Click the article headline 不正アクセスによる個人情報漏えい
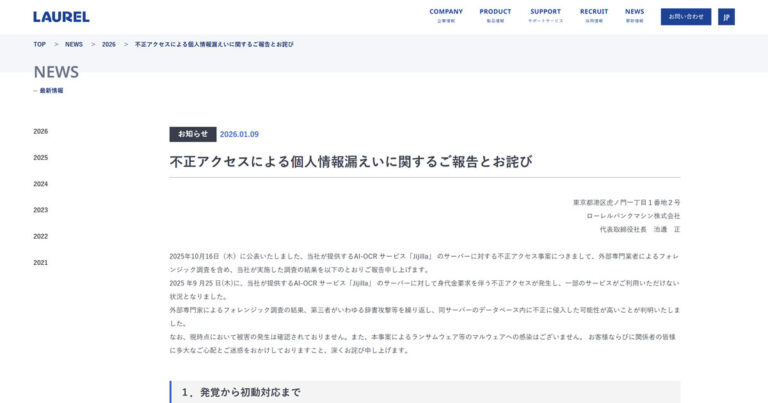 tap(351, 161)
